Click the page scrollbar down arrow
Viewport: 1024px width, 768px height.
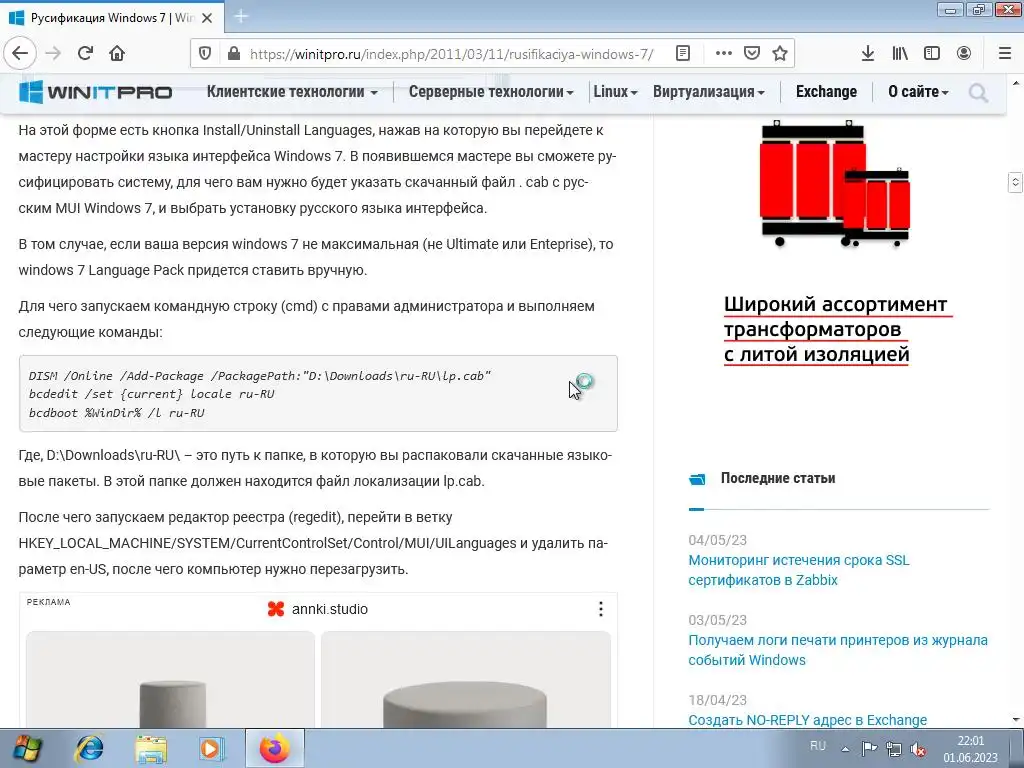pos(1016,720)
